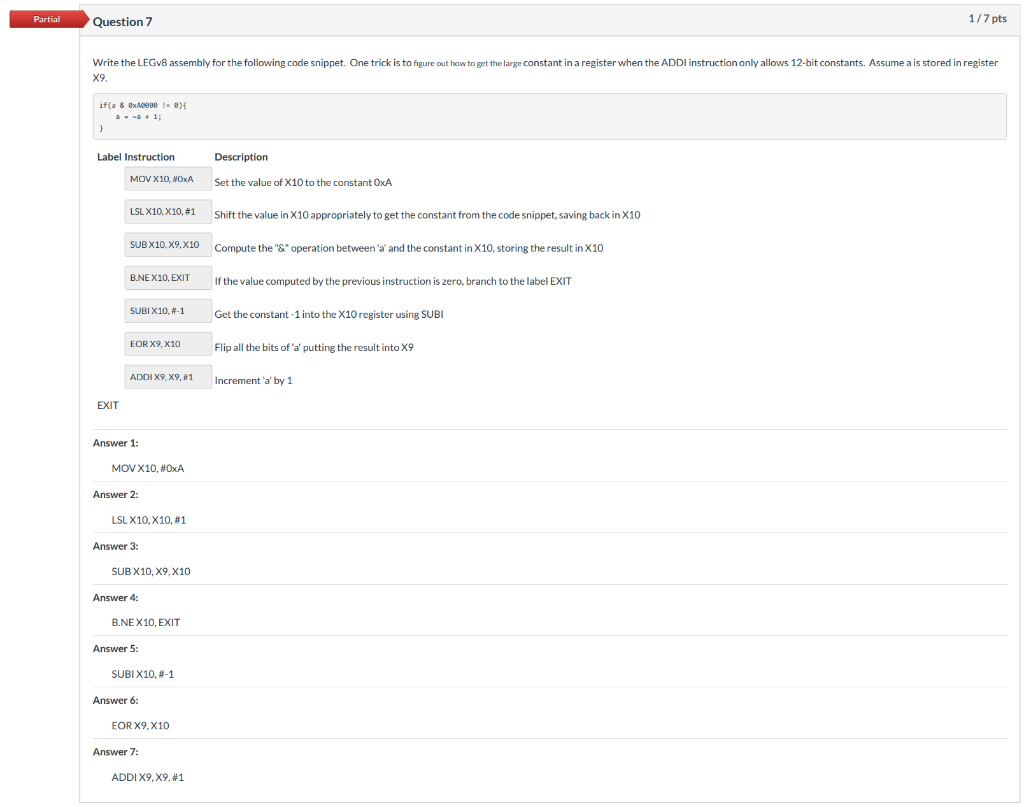This screenshot has height=807, width=1024.
Task: Click the Description column header
Action: coord(241,157)
